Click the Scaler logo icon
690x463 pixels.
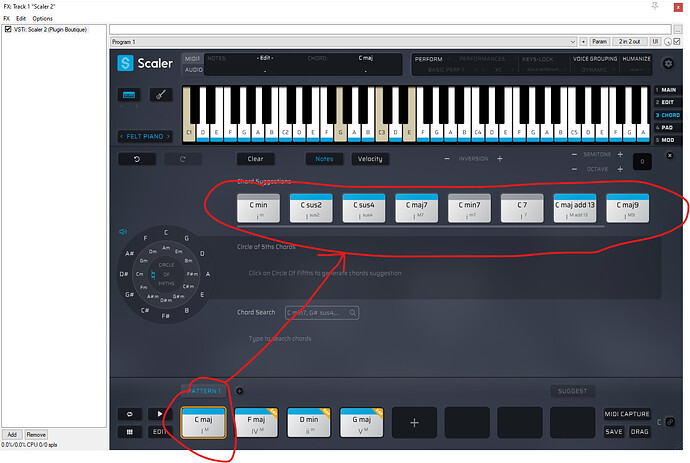[125, 63]
